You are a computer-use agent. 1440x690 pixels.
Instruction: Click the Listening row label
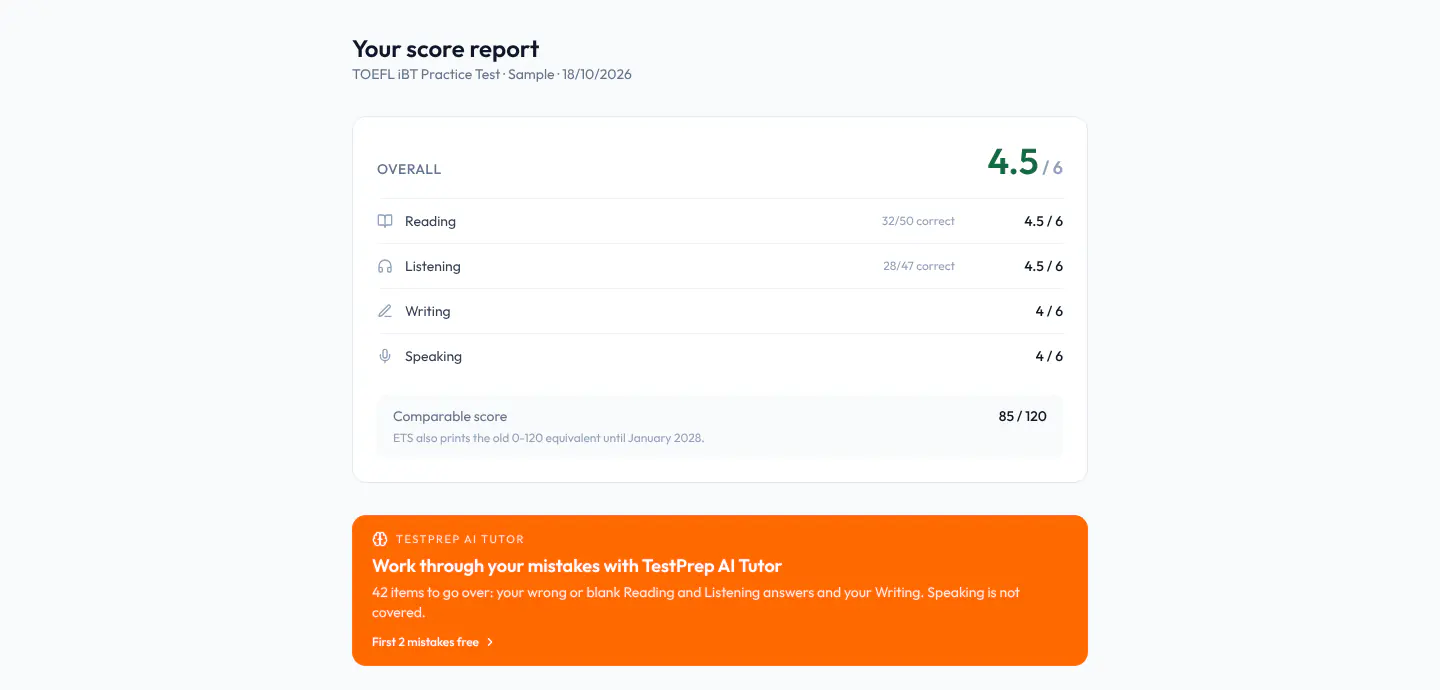tap(433, 266)
